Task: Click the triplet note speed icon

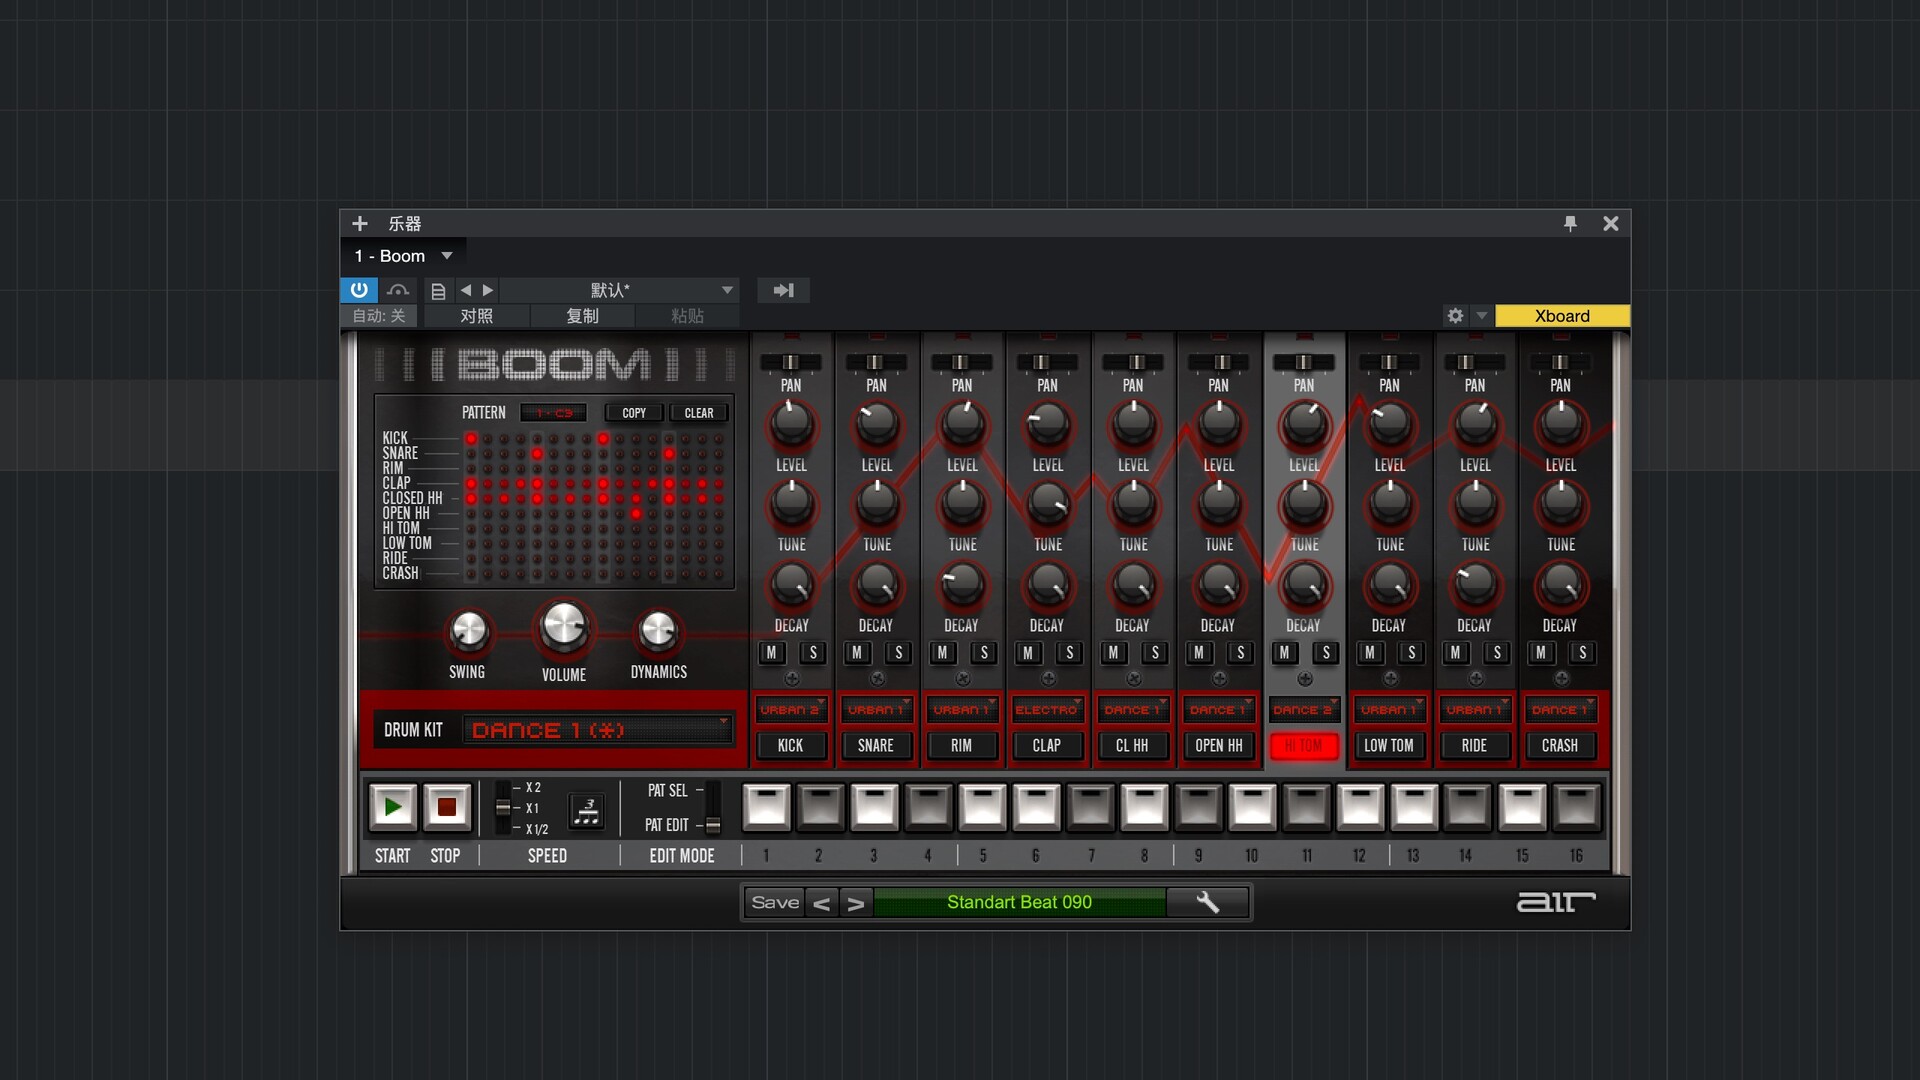Action: tap(587, 810)
